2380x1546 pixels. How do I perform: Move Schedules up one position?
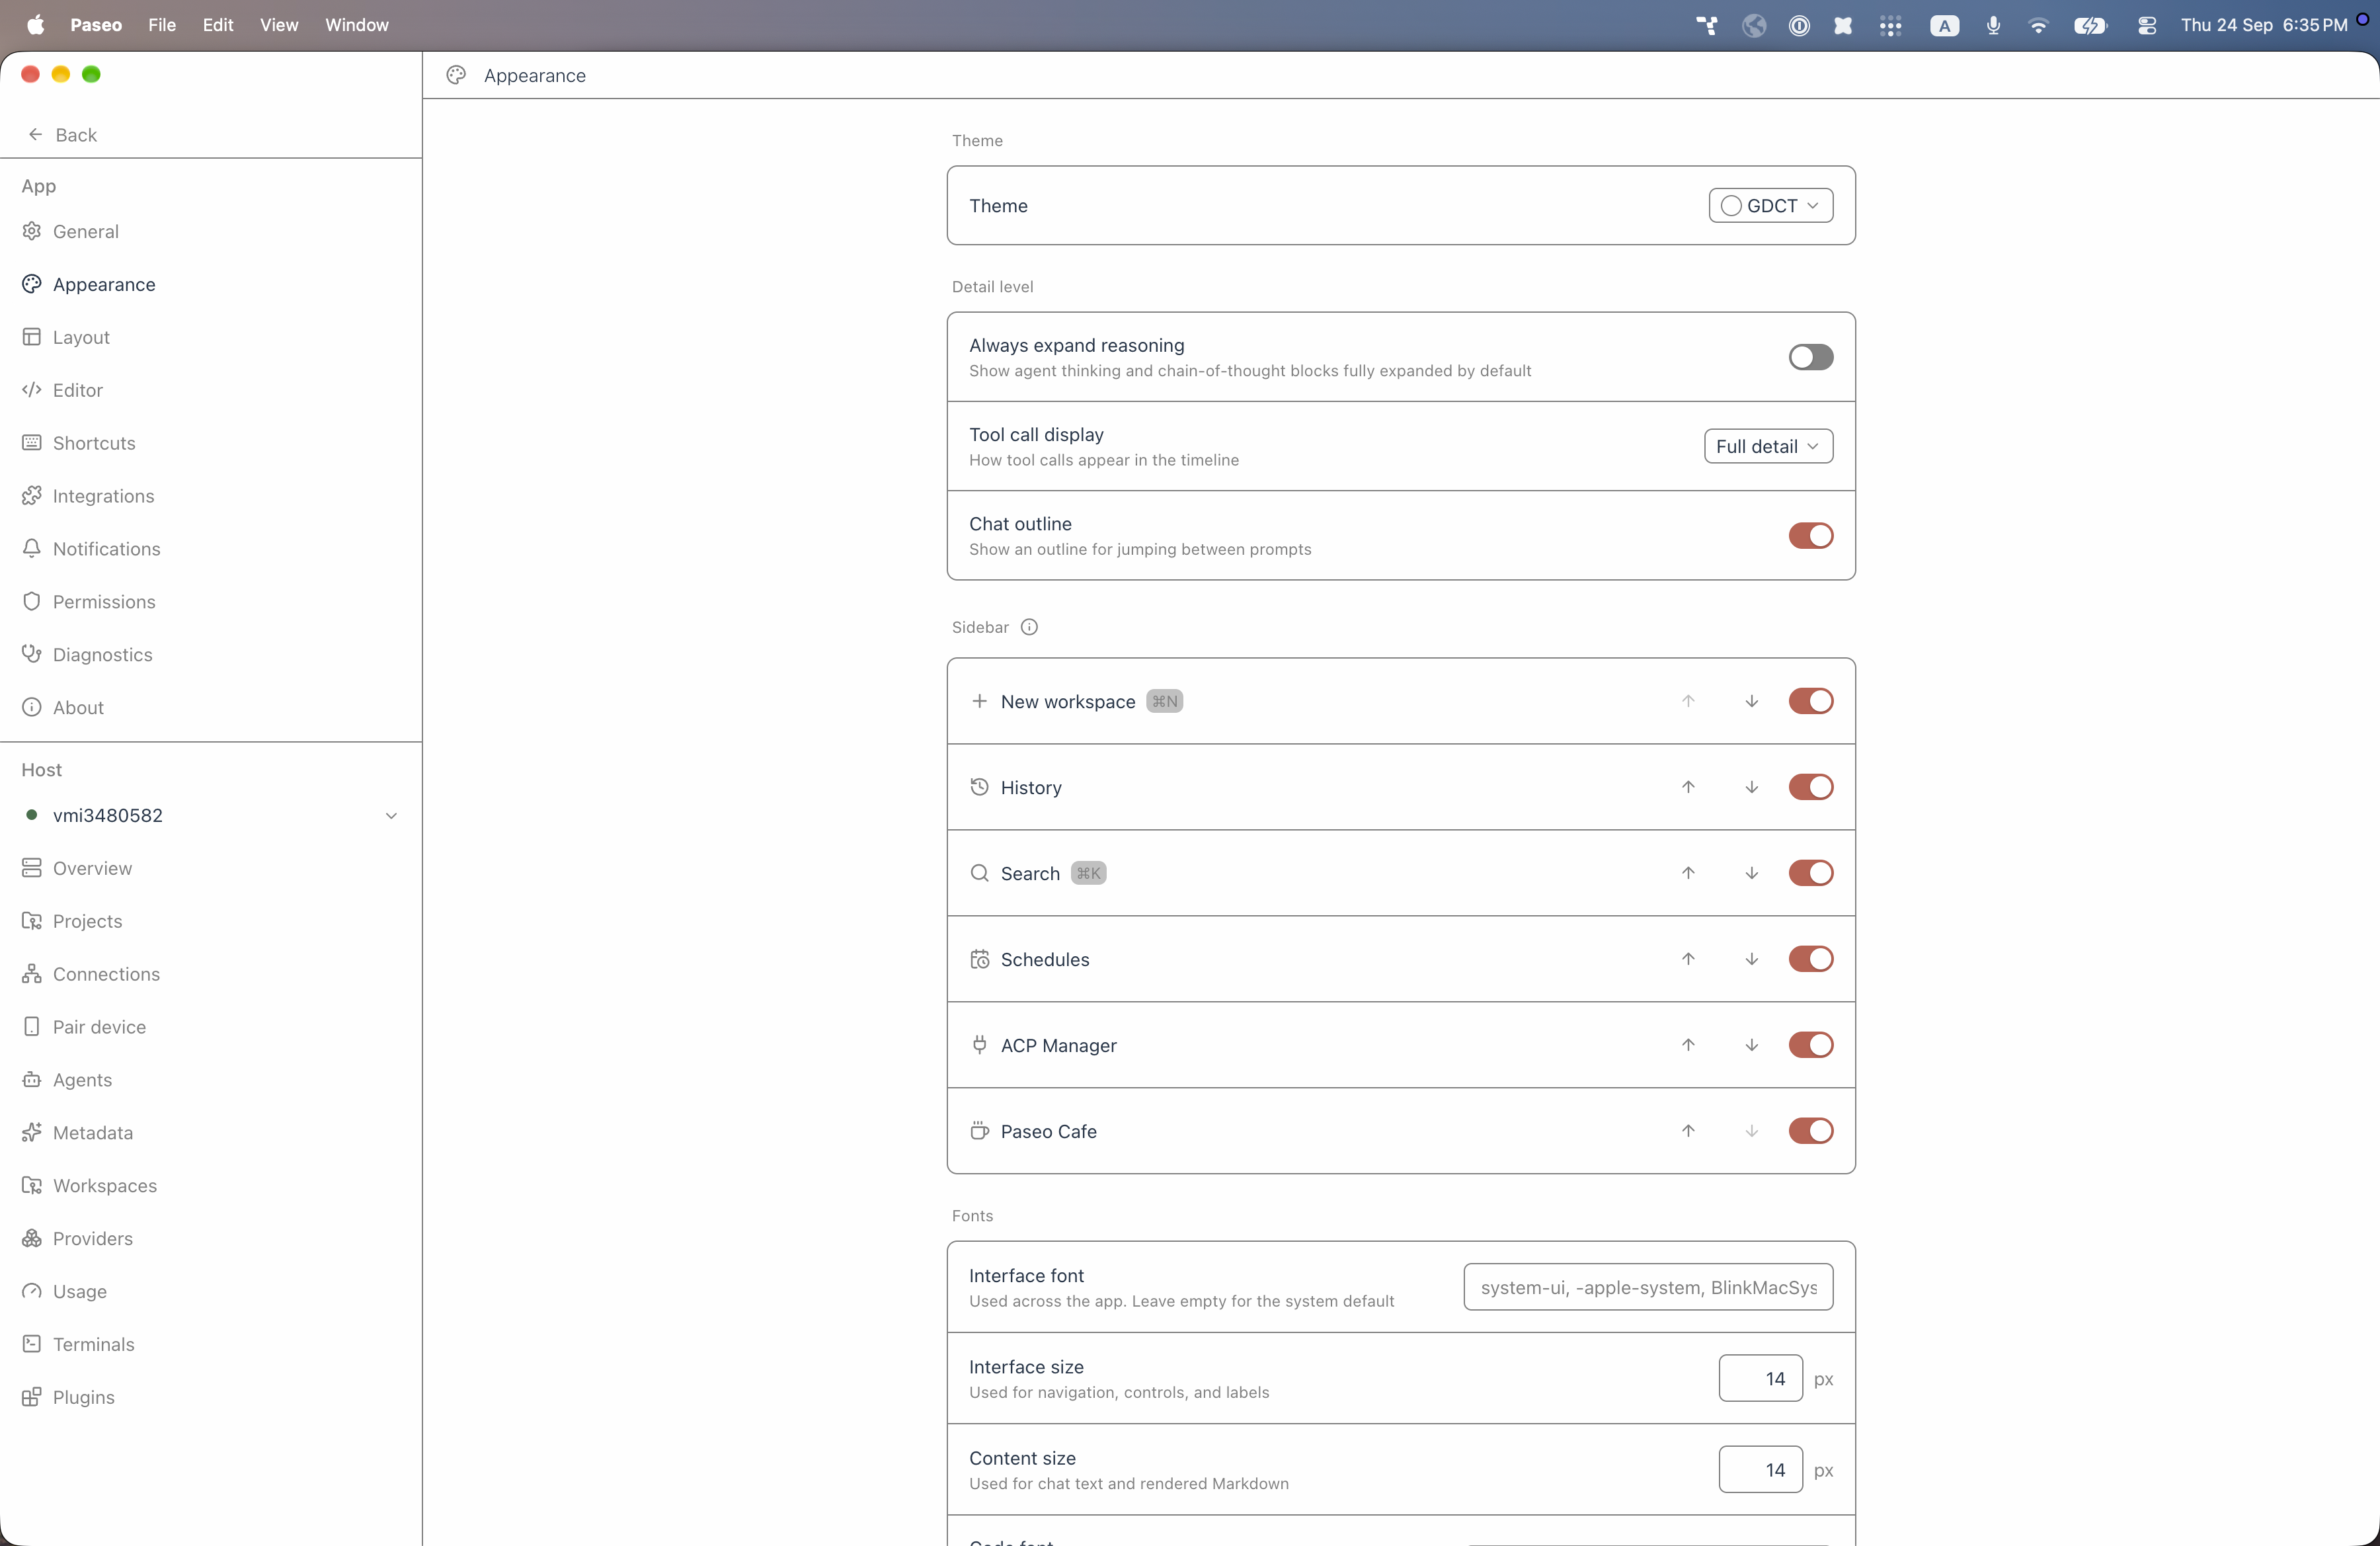(1688, 959)
